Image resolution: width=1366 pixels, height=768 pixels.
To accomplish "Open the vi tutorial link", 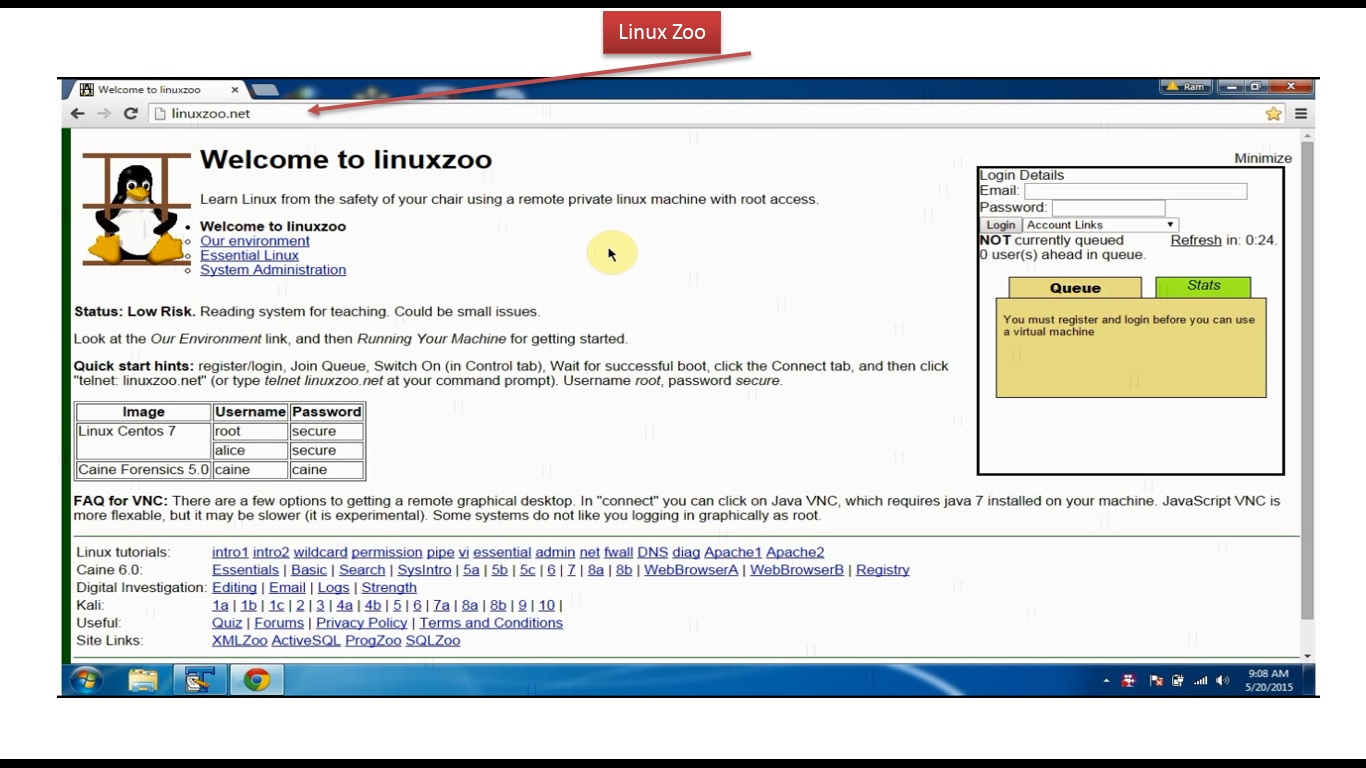I will pyautogui.click(x=464, y=552).
